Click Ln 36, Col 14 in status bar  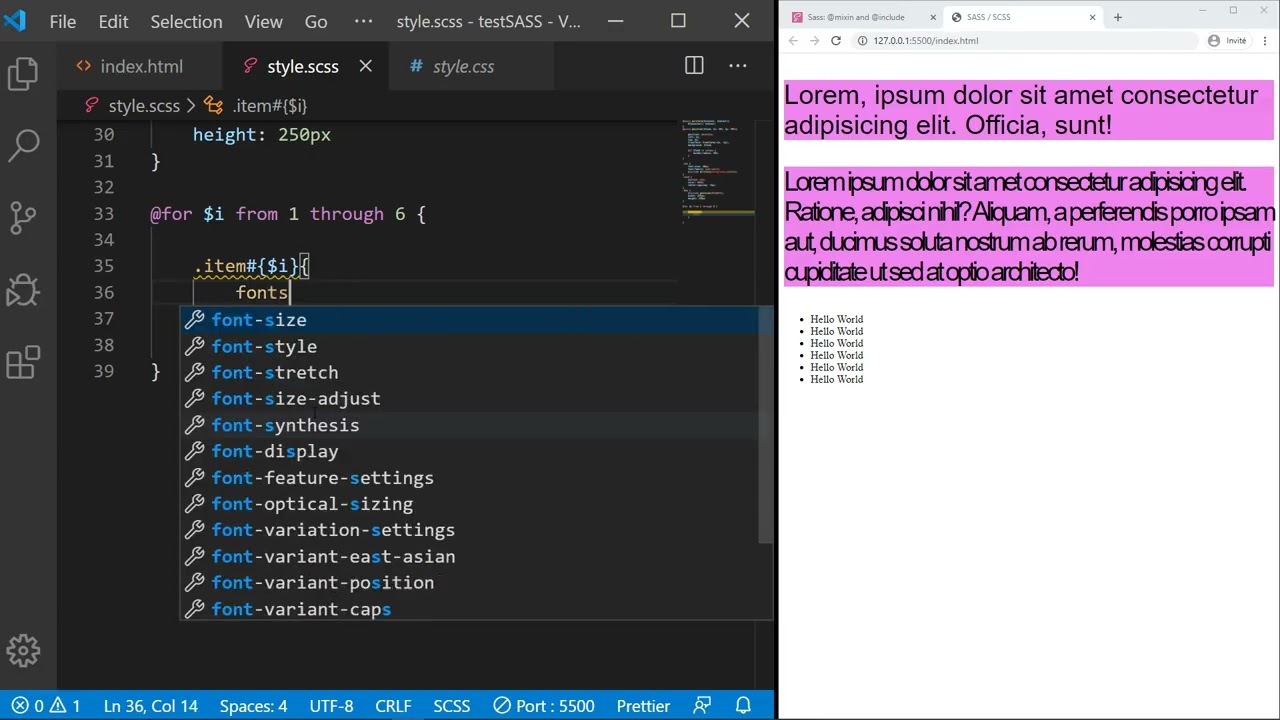[151, 706]
